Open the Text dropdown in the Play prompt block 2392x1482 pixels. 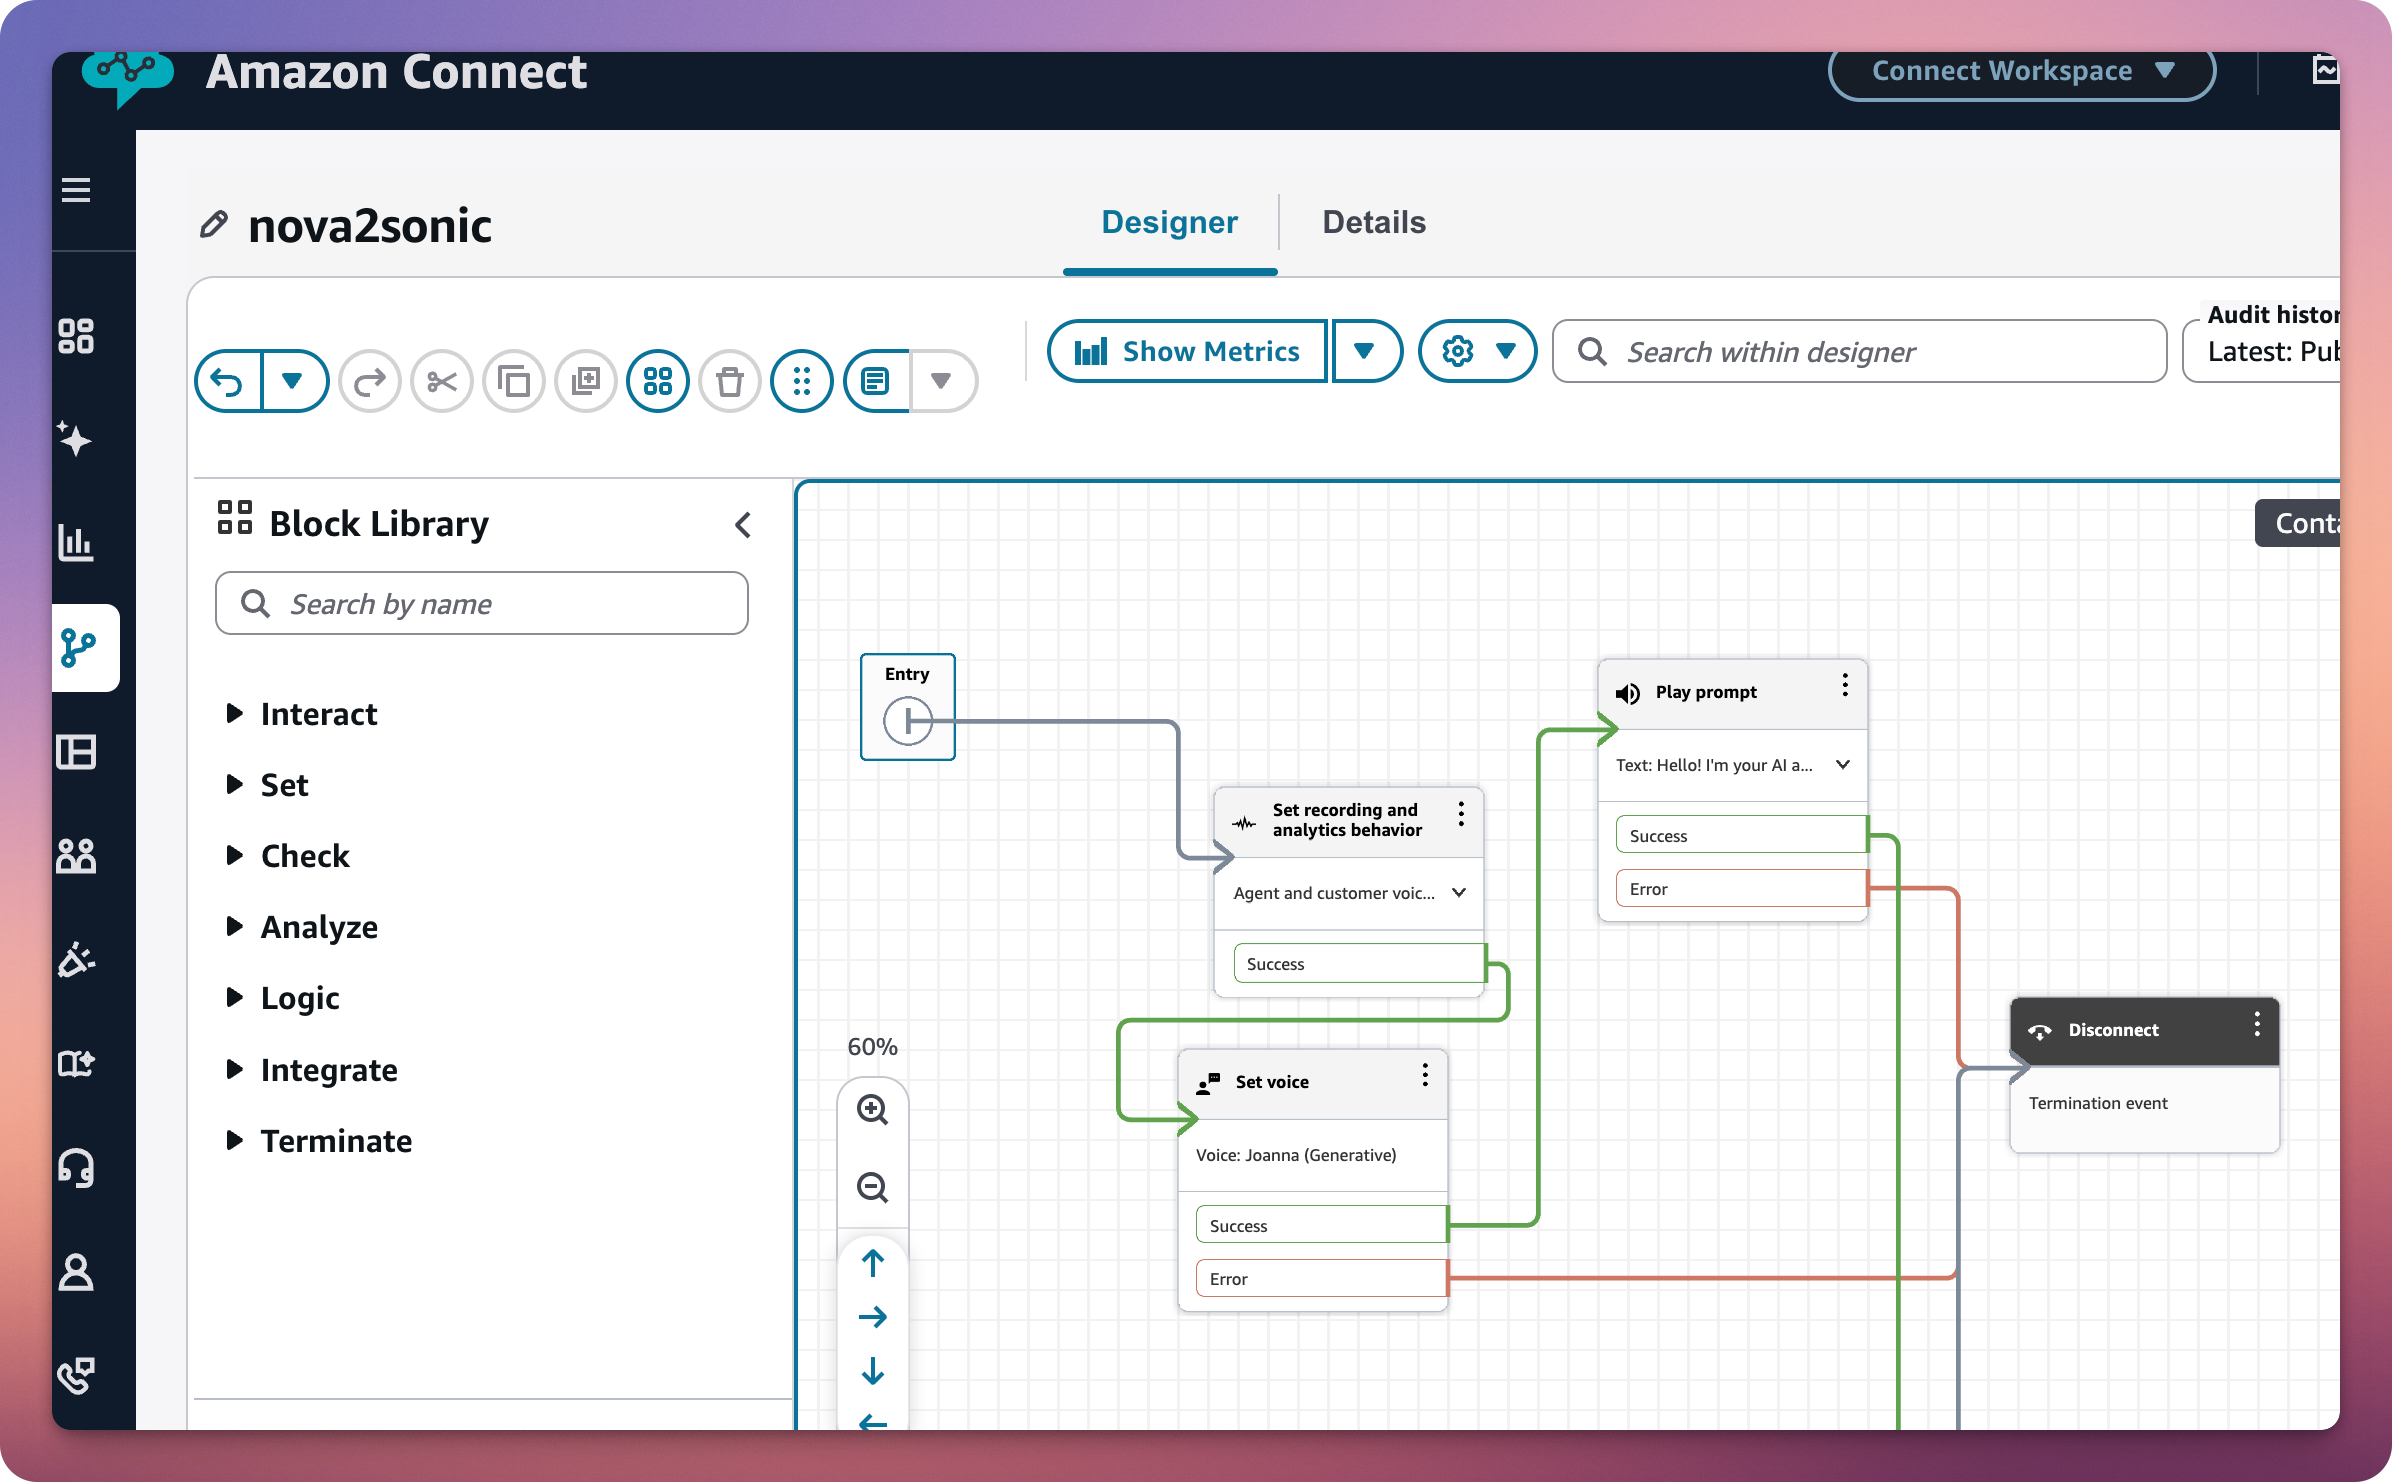coord(1843,764)
